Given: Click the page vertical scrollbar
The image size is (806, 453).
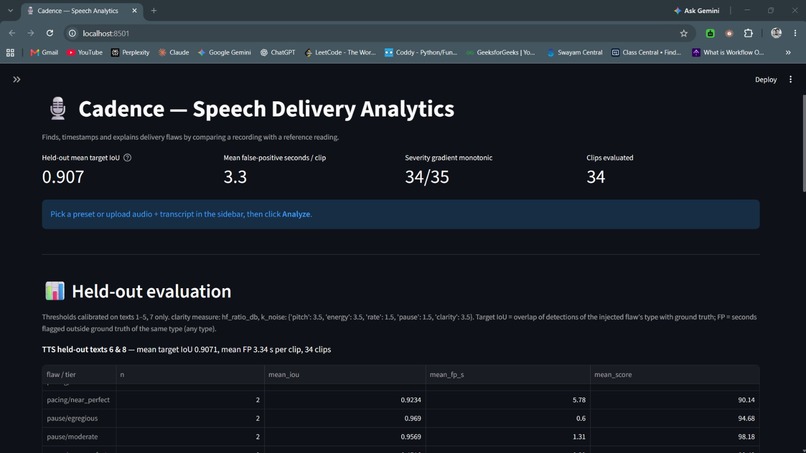Looking at the screenshot, I should pos(803,143).
